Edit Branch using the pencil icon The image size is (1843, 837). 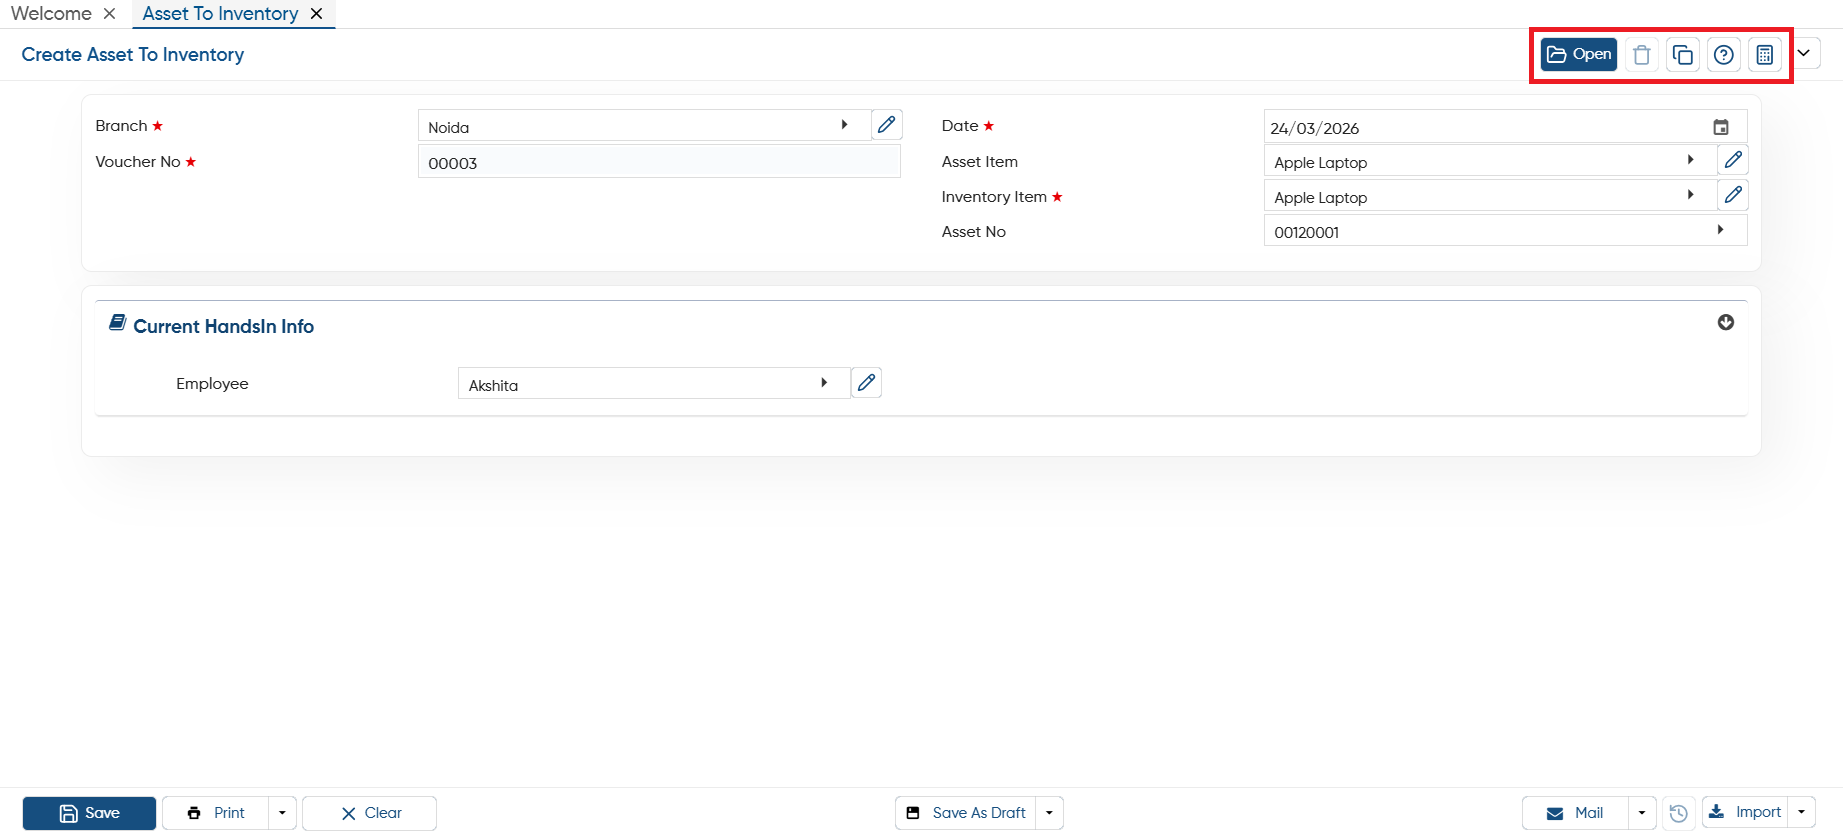[x=886, y=125]
